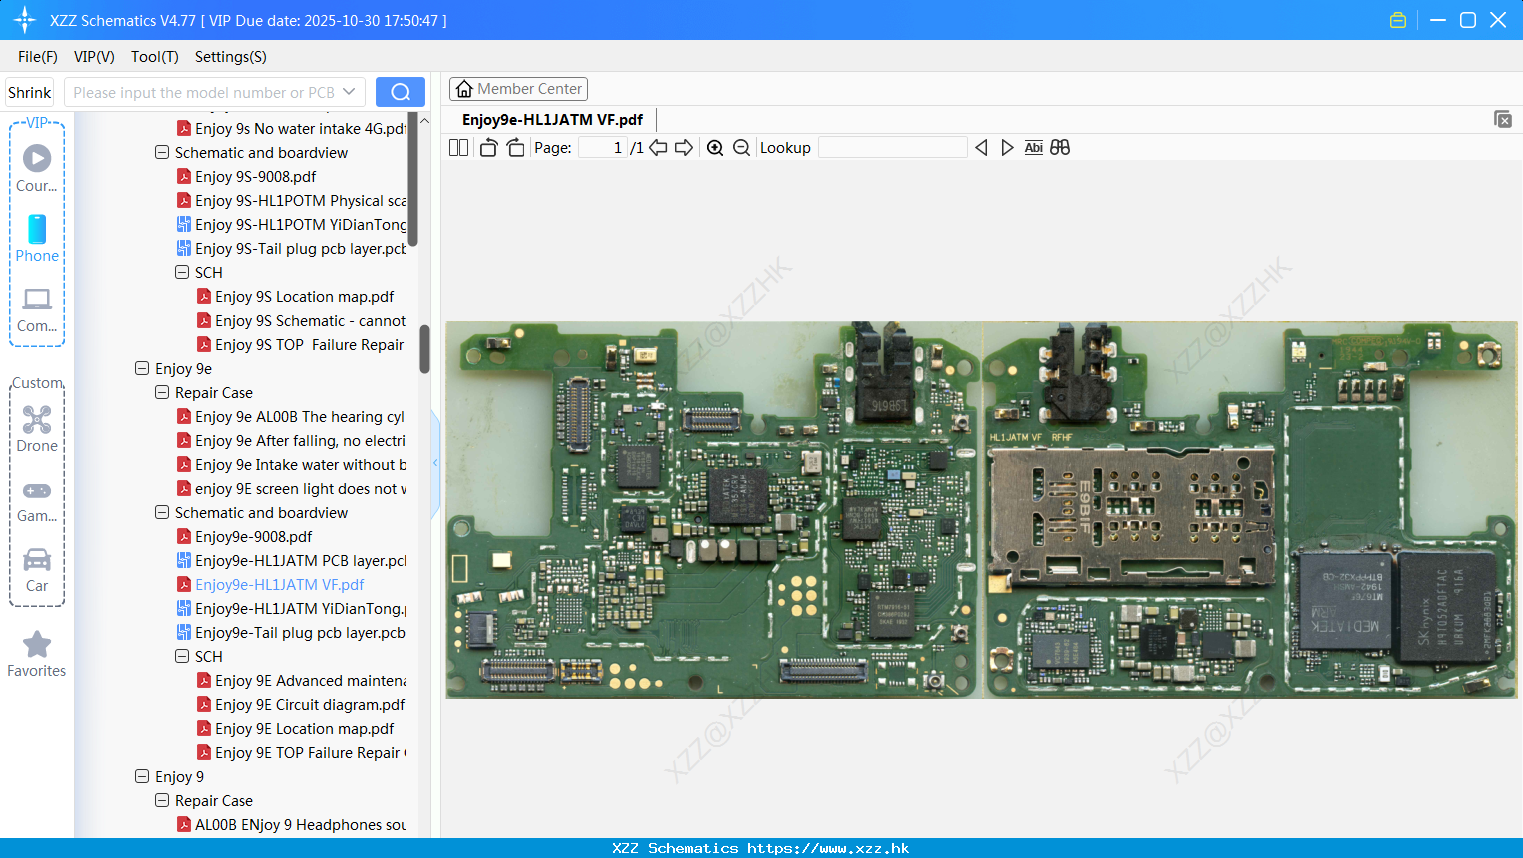1523x858 pixels.
Task: Open Enjoy 9e Intake water repair case
Action: tap(301, 464)
